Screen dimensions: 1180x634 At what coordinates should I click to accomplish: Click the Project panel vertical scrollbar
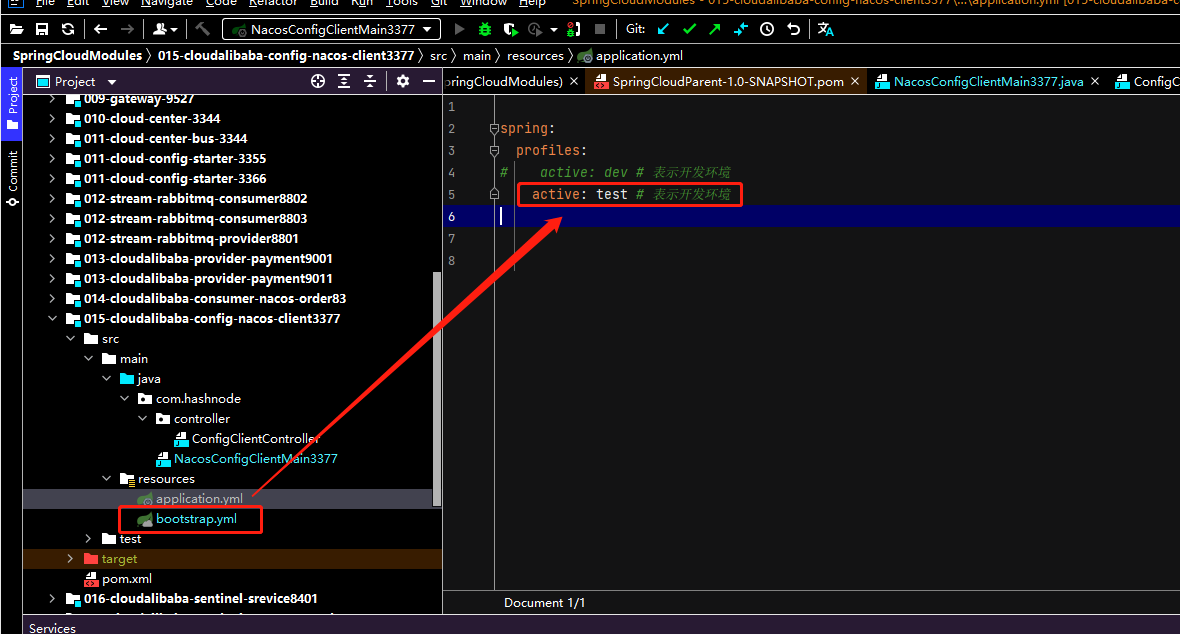click(437, 389)
